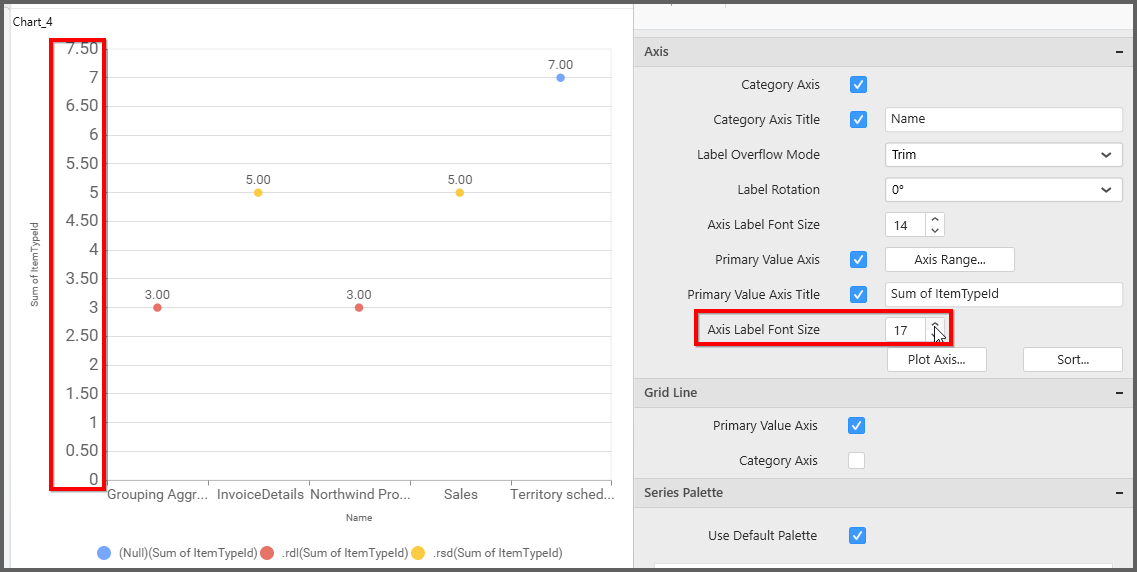
Task: Click the blue (Null) legend marker
Action: tap(104, 553)
